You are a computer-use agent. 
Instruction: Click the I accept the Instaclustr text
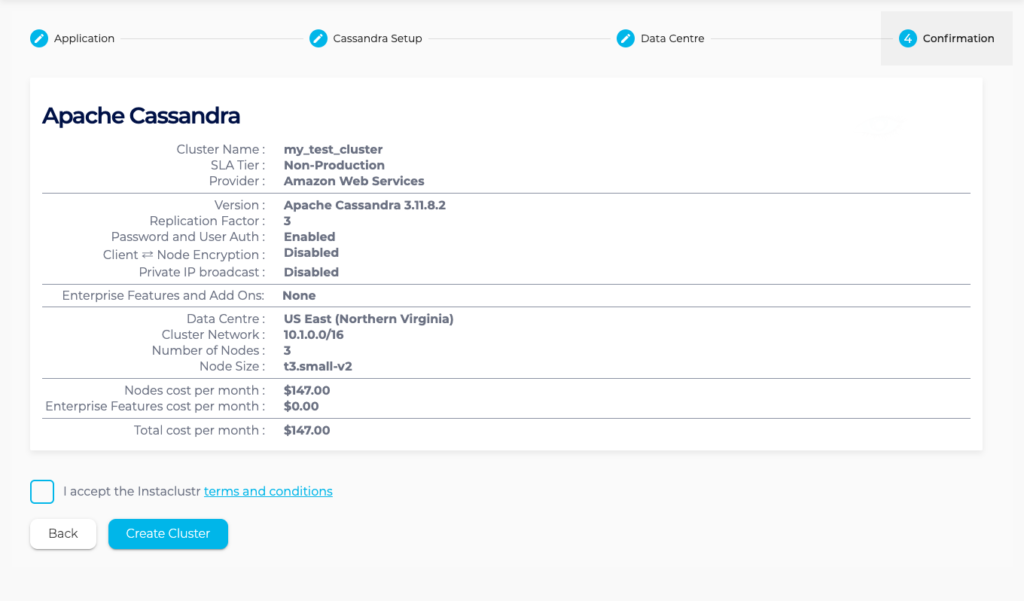coord(132,491)
